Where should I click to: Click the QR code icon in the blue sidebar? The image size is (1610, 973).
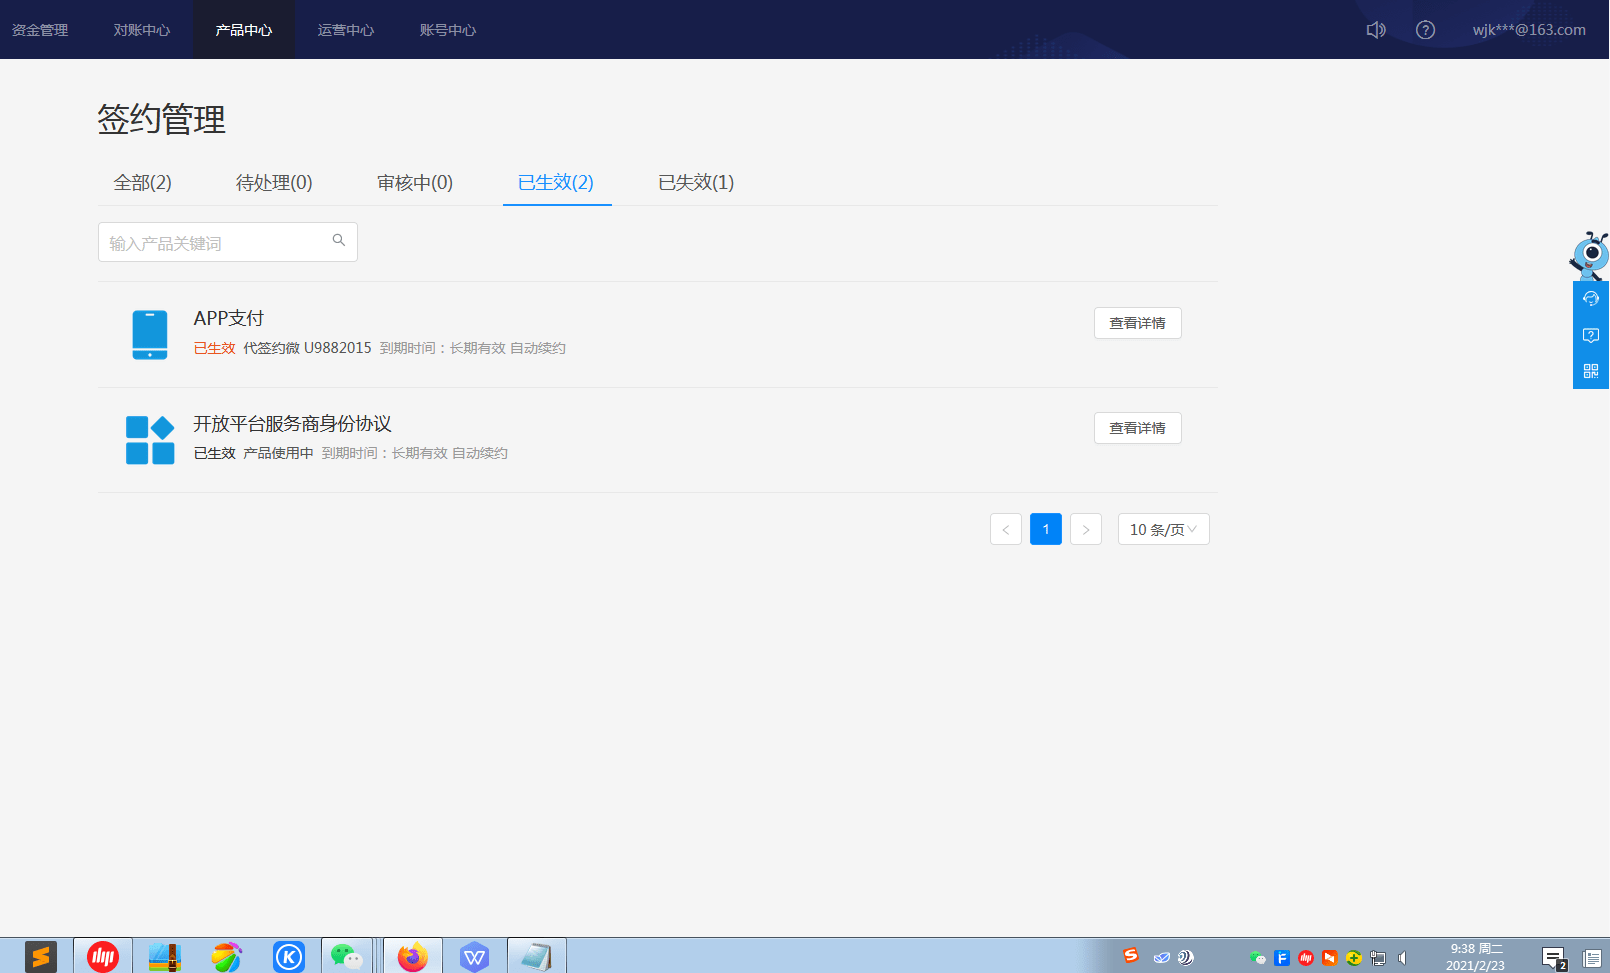1591,371
